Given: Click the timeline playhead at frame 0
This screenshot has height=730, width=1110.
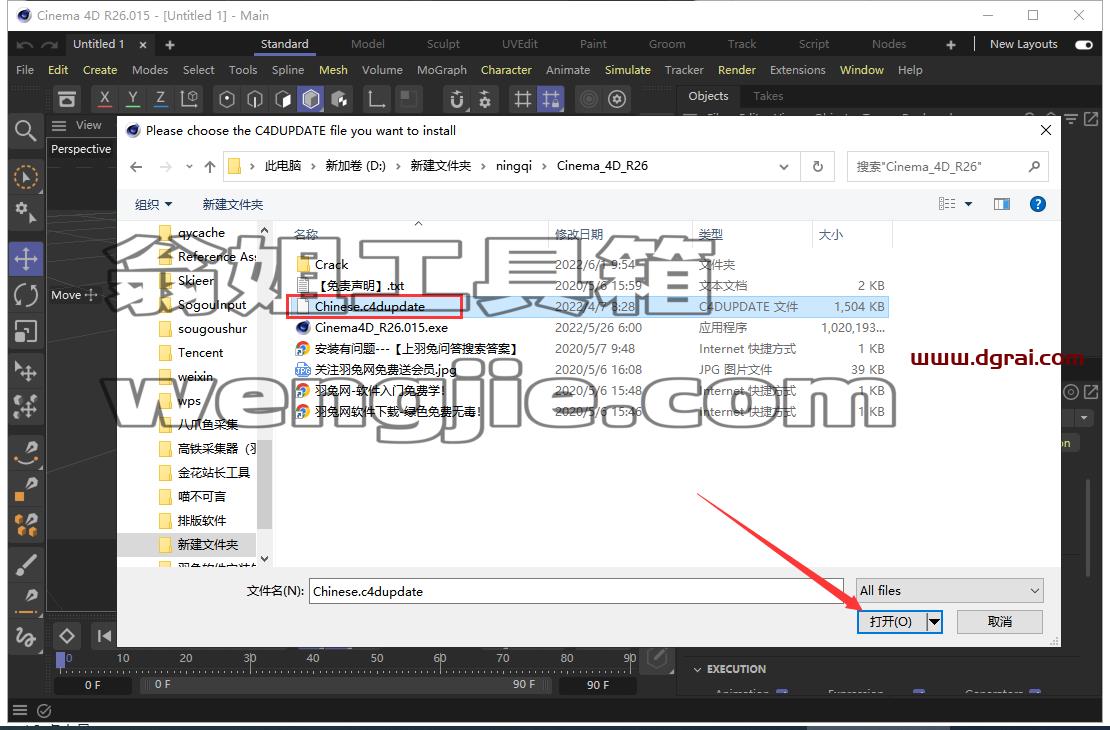Looking at the screenshot, I should coord(61,659).
